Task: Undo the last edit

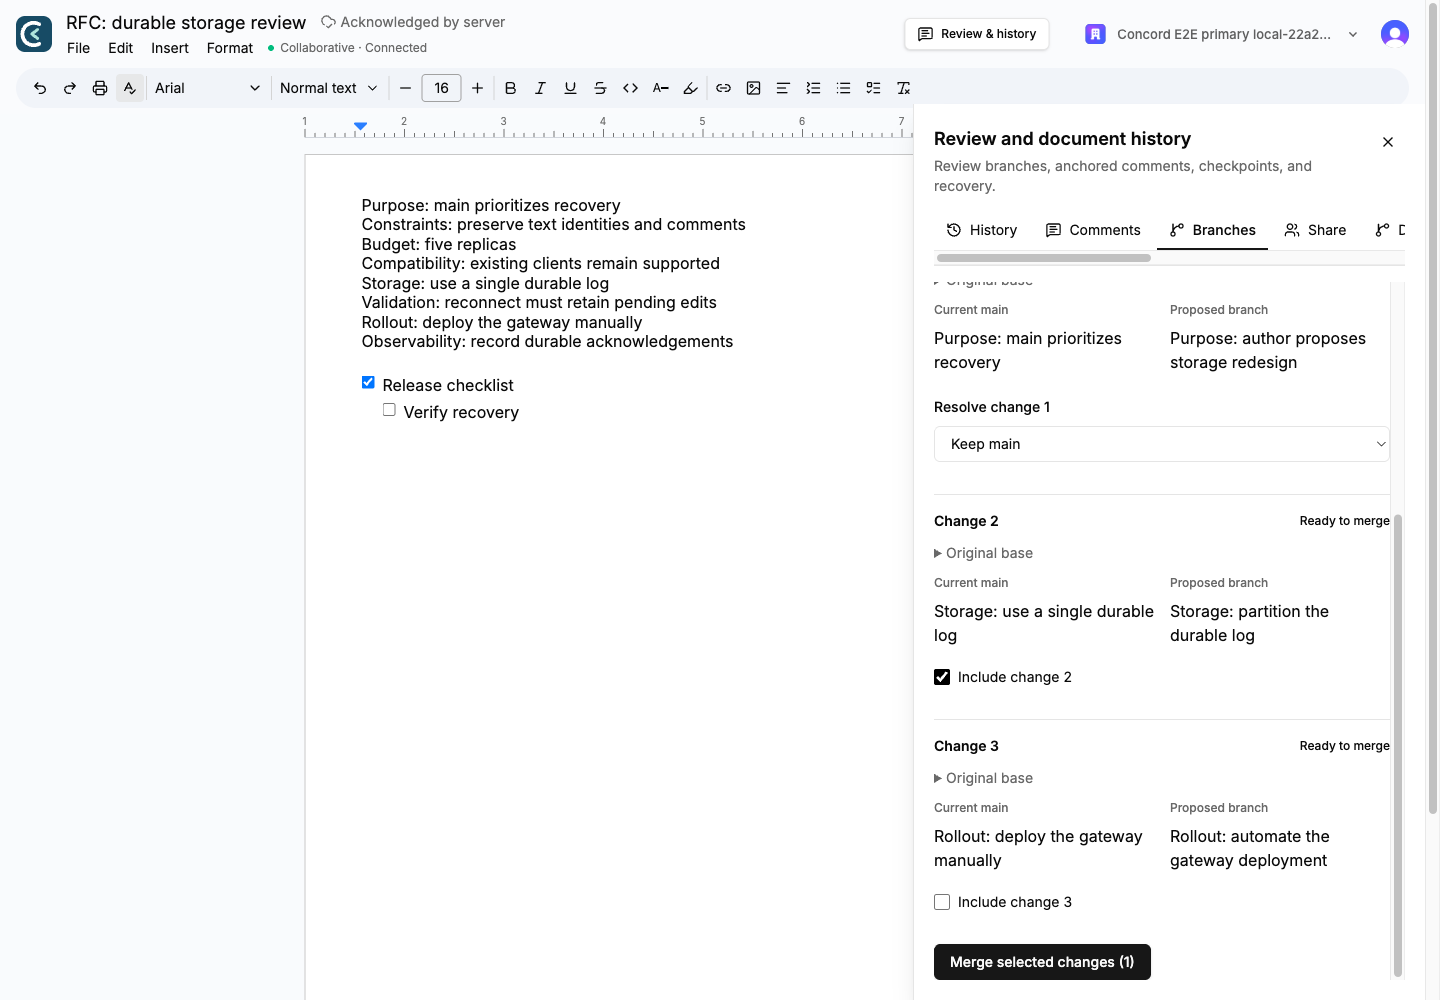Action: [x=40, y=88]
